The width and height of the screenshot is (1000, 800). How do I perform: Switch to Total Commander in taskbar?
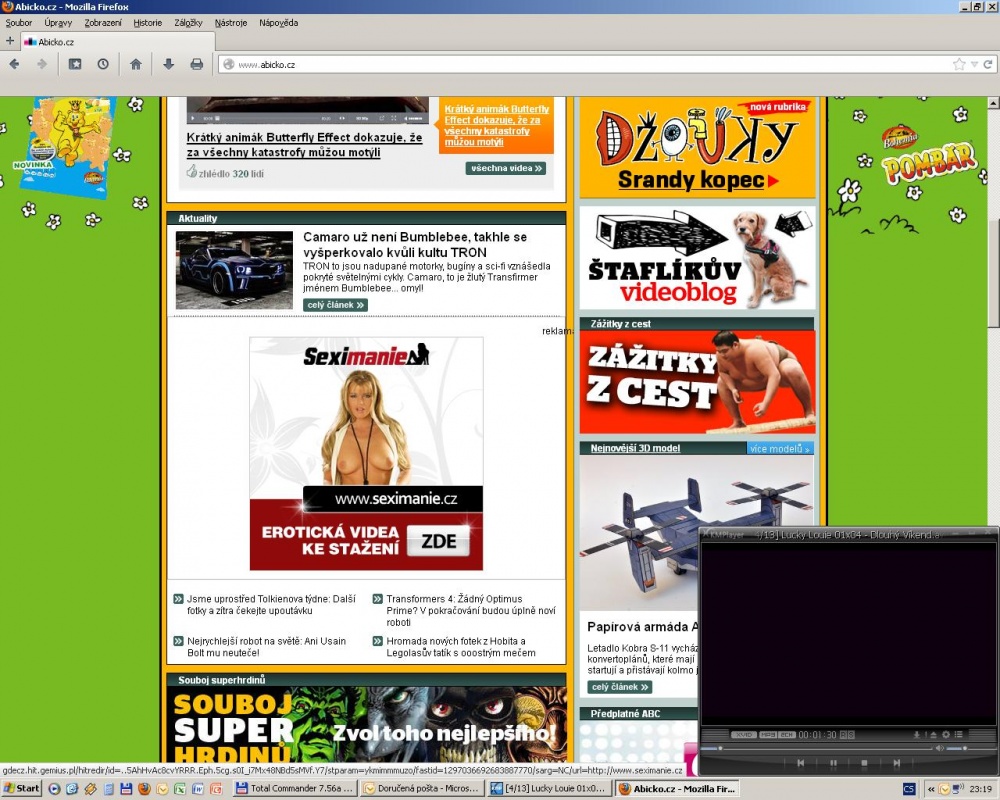[294, 789]
